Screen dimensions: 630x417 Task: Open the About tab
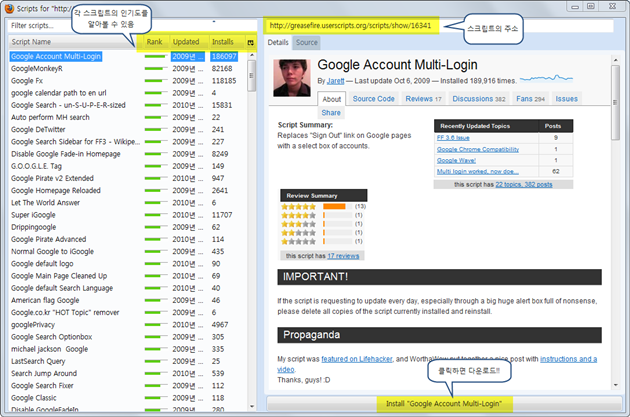331,99
